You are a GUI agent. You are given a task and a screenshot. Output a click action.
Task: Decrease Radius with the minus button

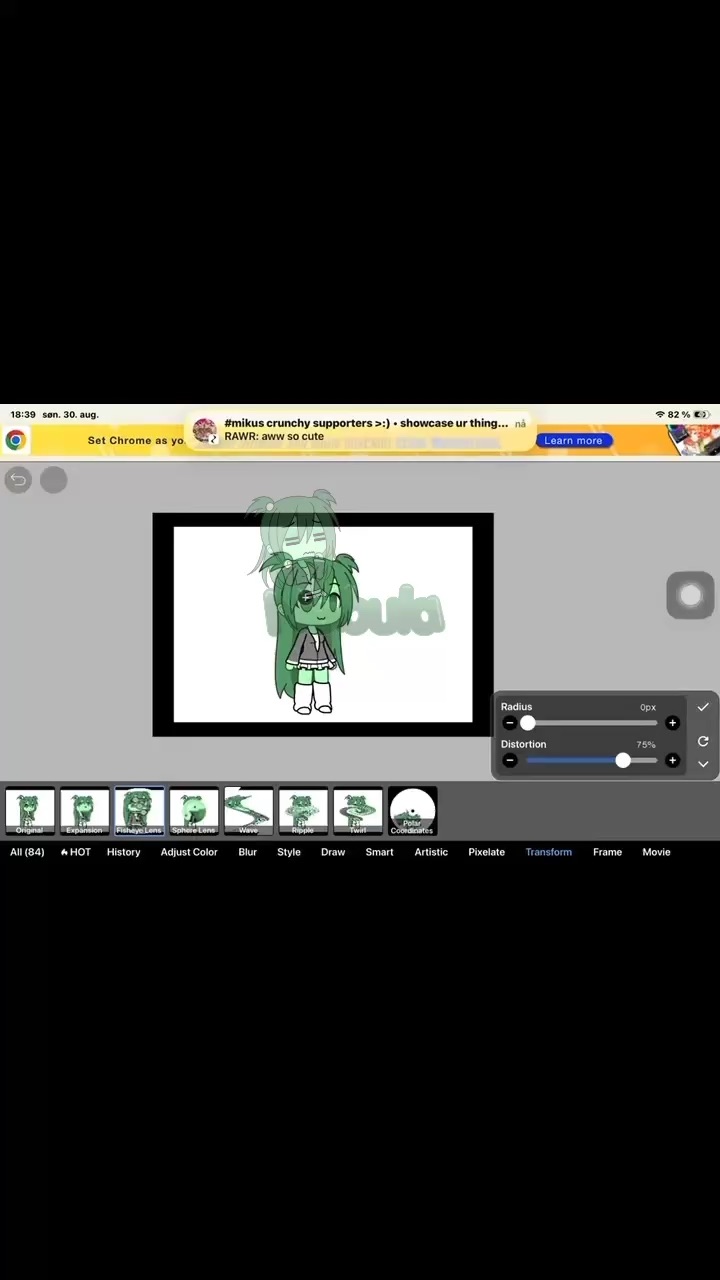tap(510, 723)
